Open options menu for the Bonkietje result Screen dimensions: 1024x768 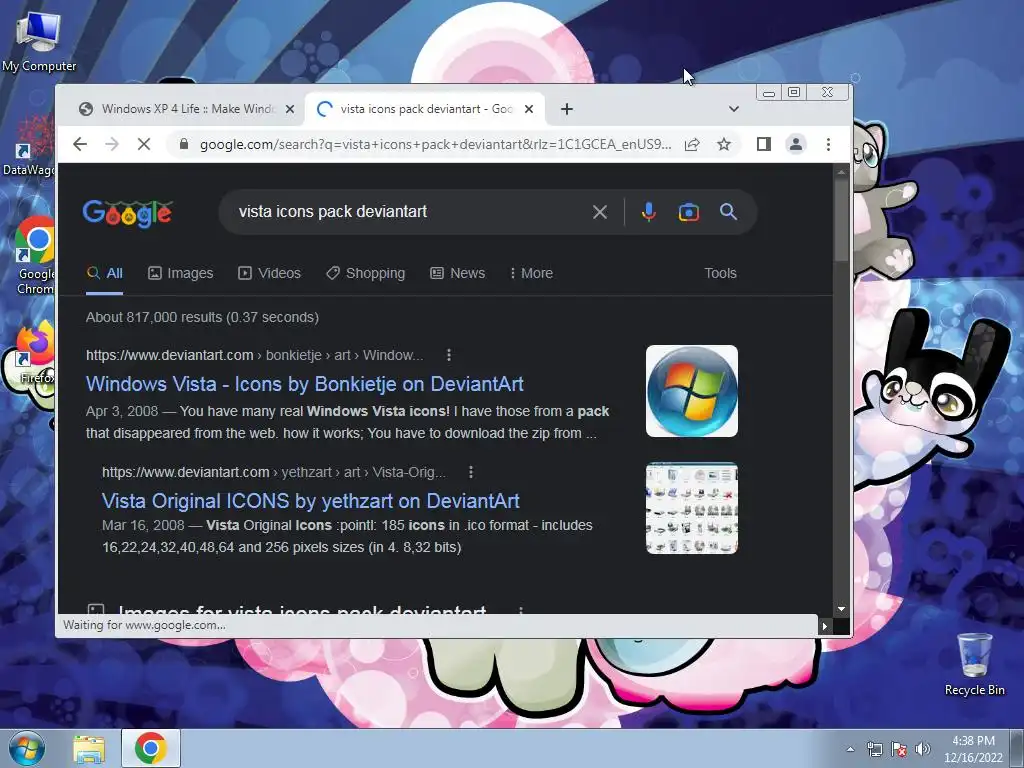(449, 355)
